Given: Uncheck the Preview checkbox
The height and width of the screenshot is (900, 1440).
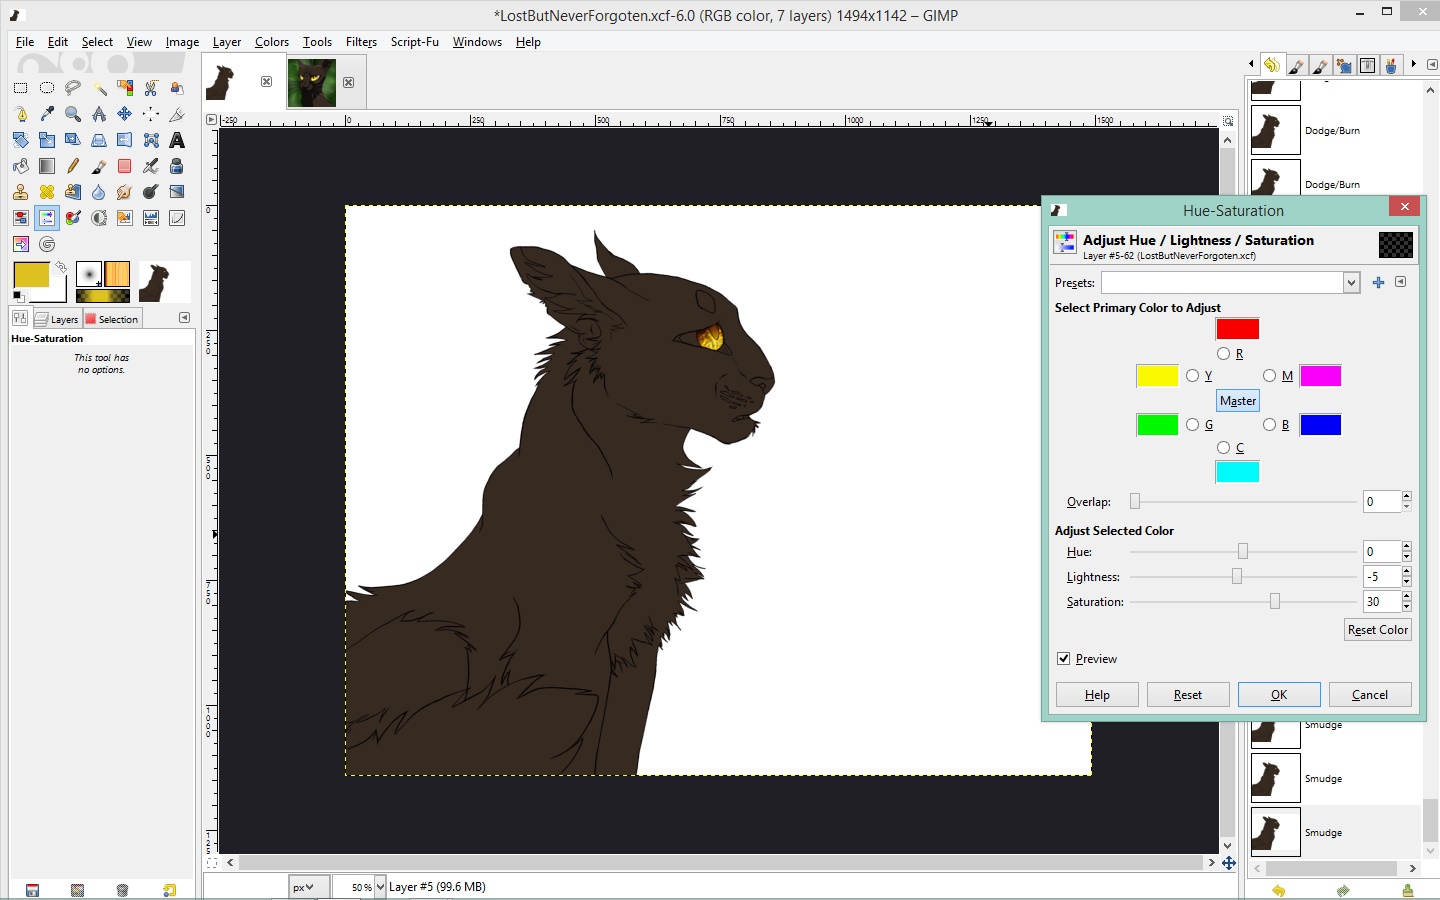Looking at the screenshot, I should point(1063,658).
